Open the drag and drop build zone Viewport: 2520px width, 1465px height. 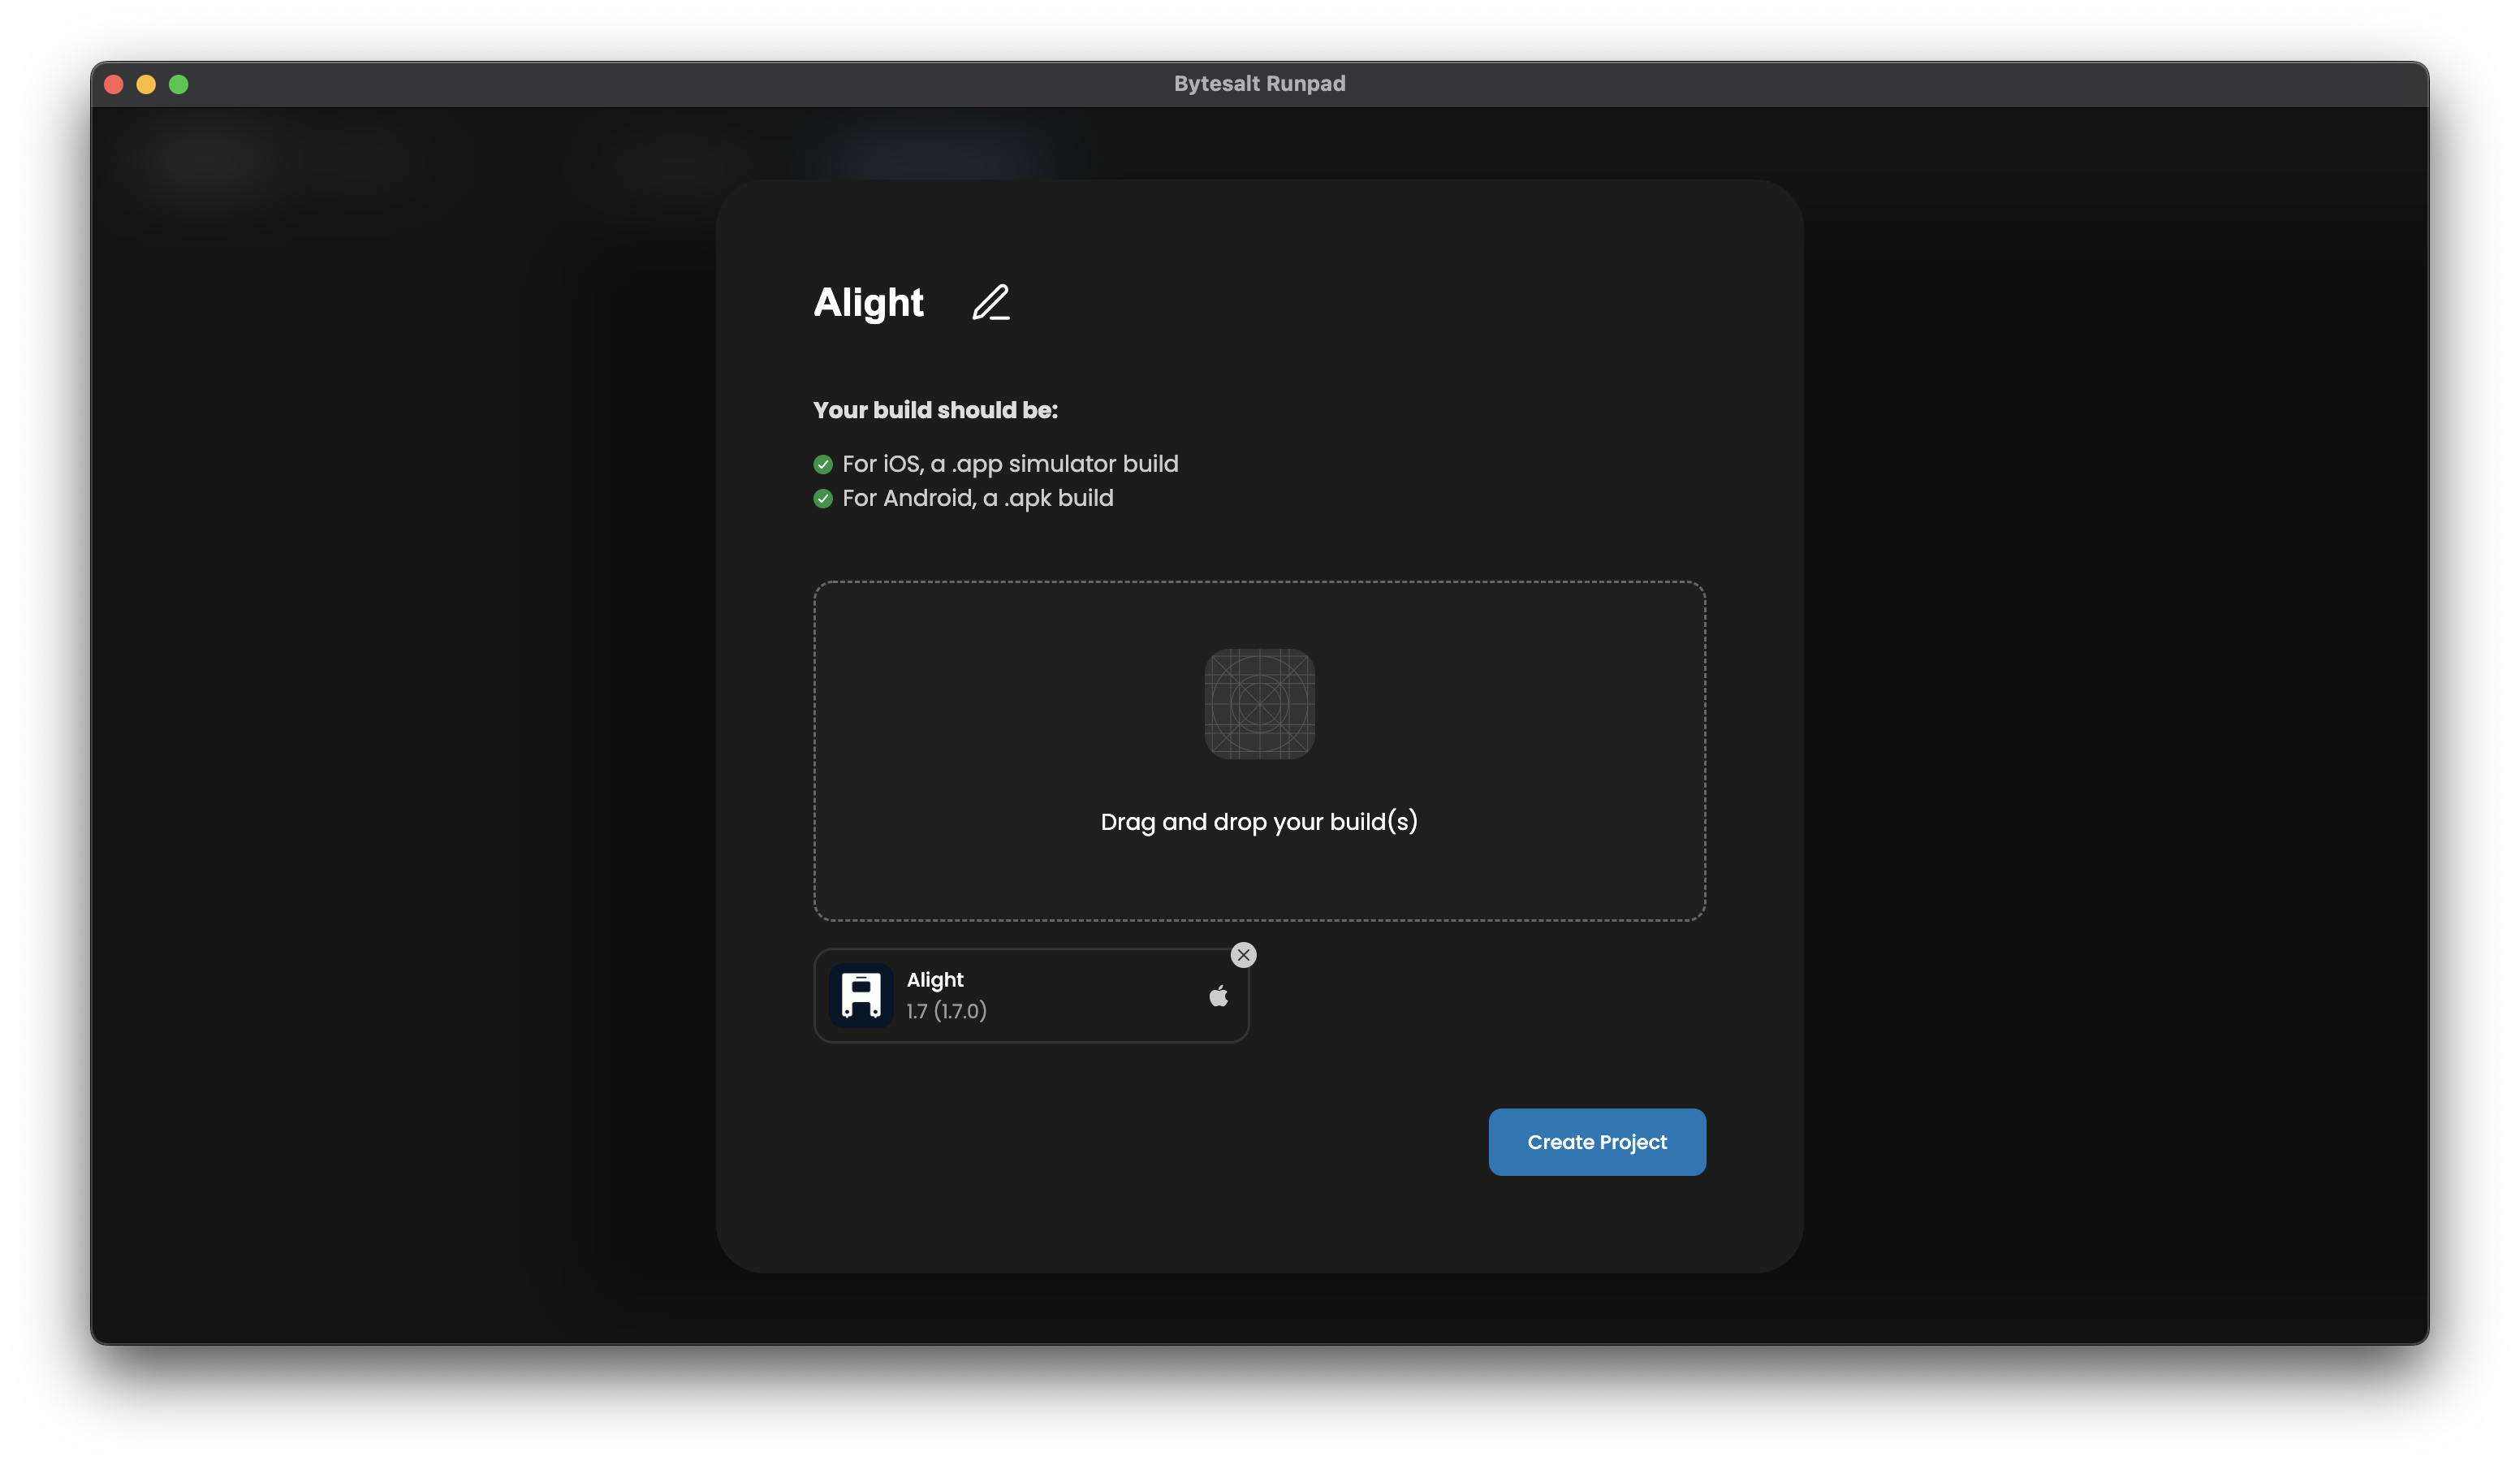point(1259,750)
